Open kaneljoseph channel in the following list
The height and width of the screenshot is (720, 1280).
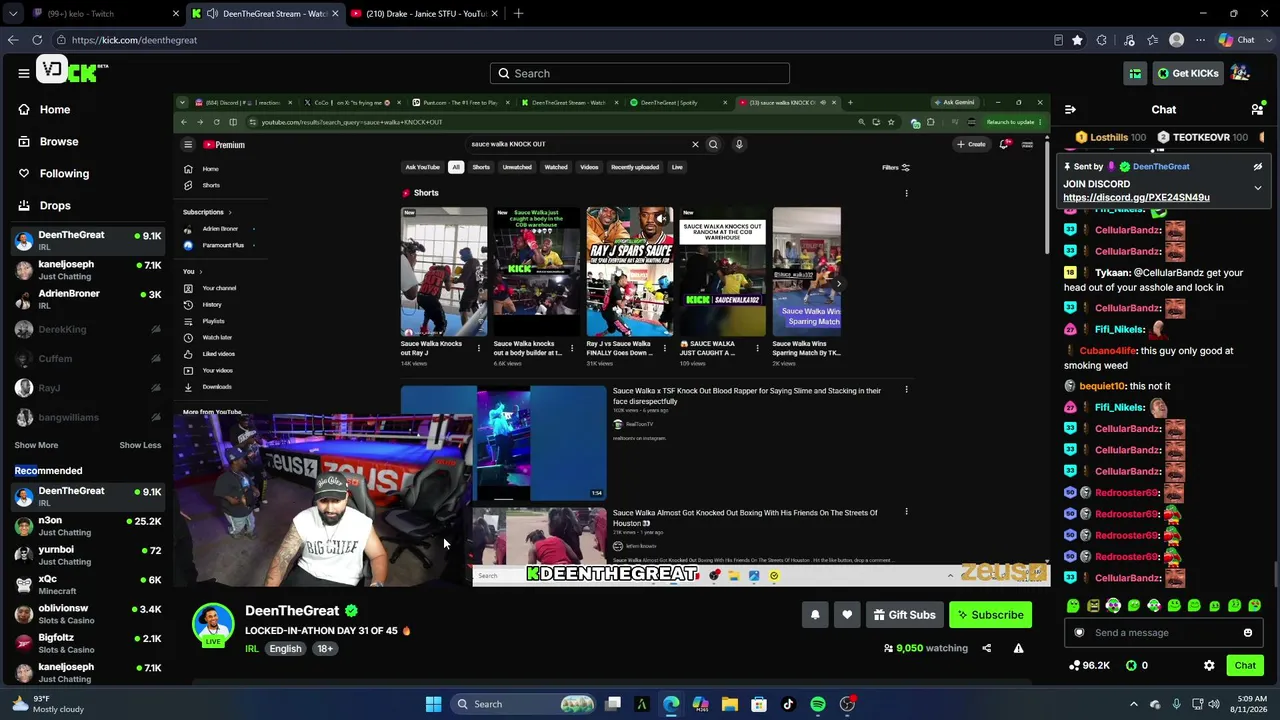pos(88,270)
